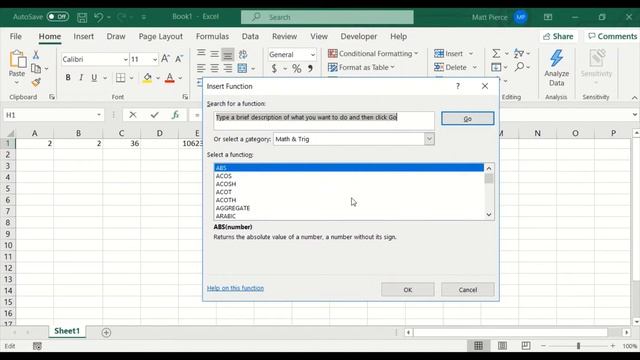Viewport: 640px width, 360px height.
Task: Click the Paste clipboard icon
Action: coord(17,60)
